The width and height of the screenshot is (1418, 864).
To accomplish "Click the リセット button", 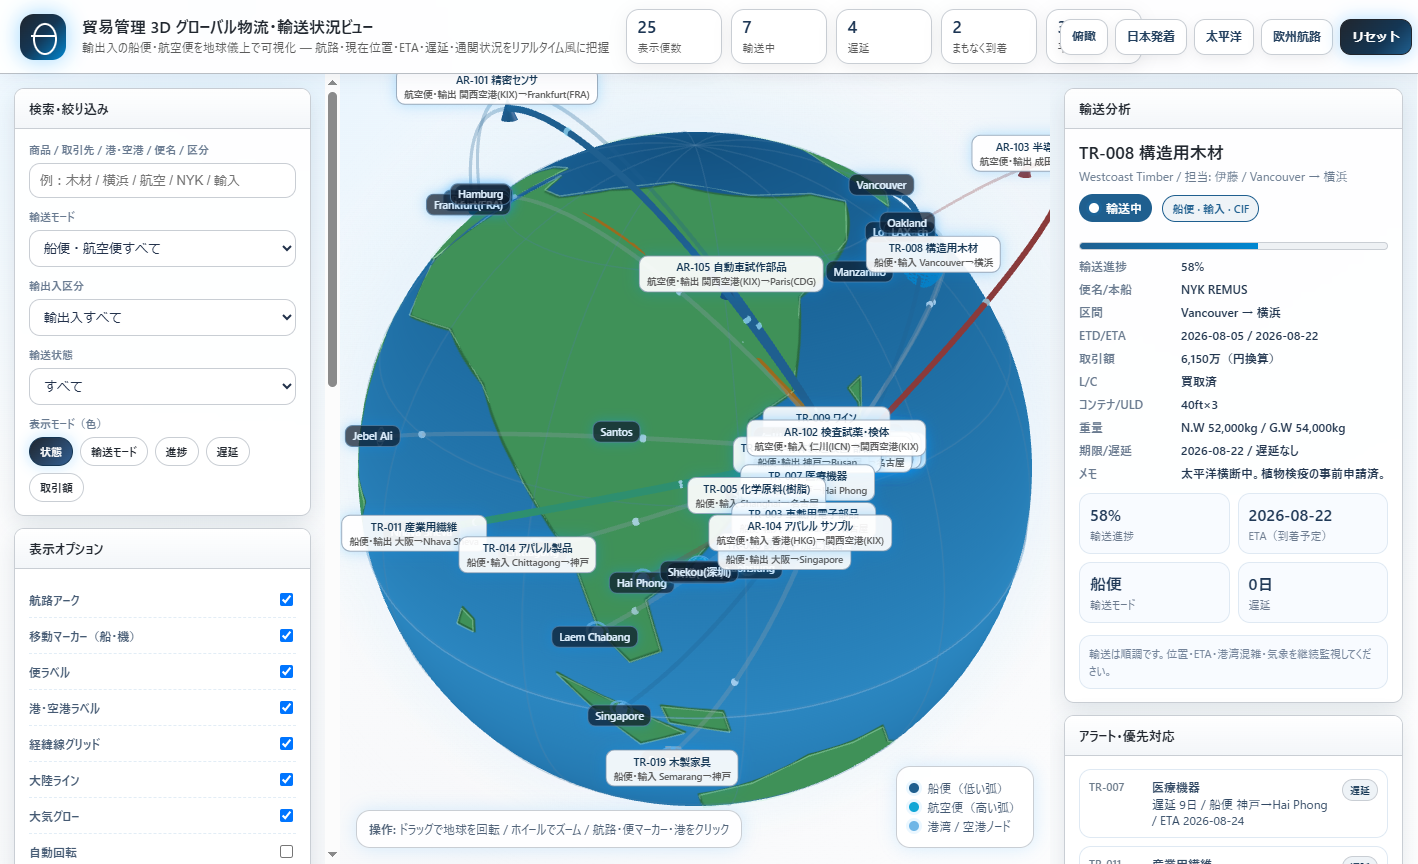I will [1376, 37].
